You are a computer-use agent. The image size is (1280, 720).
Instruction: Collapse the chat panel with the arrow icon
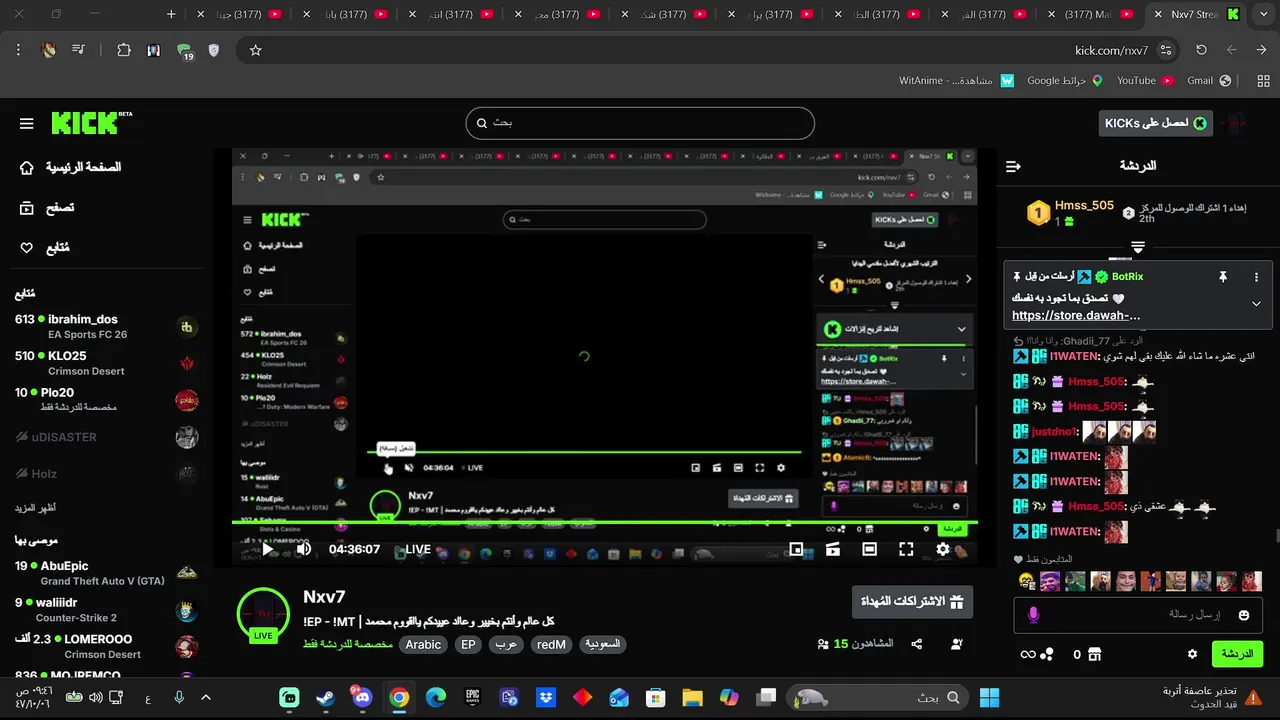coord(1013,166)
